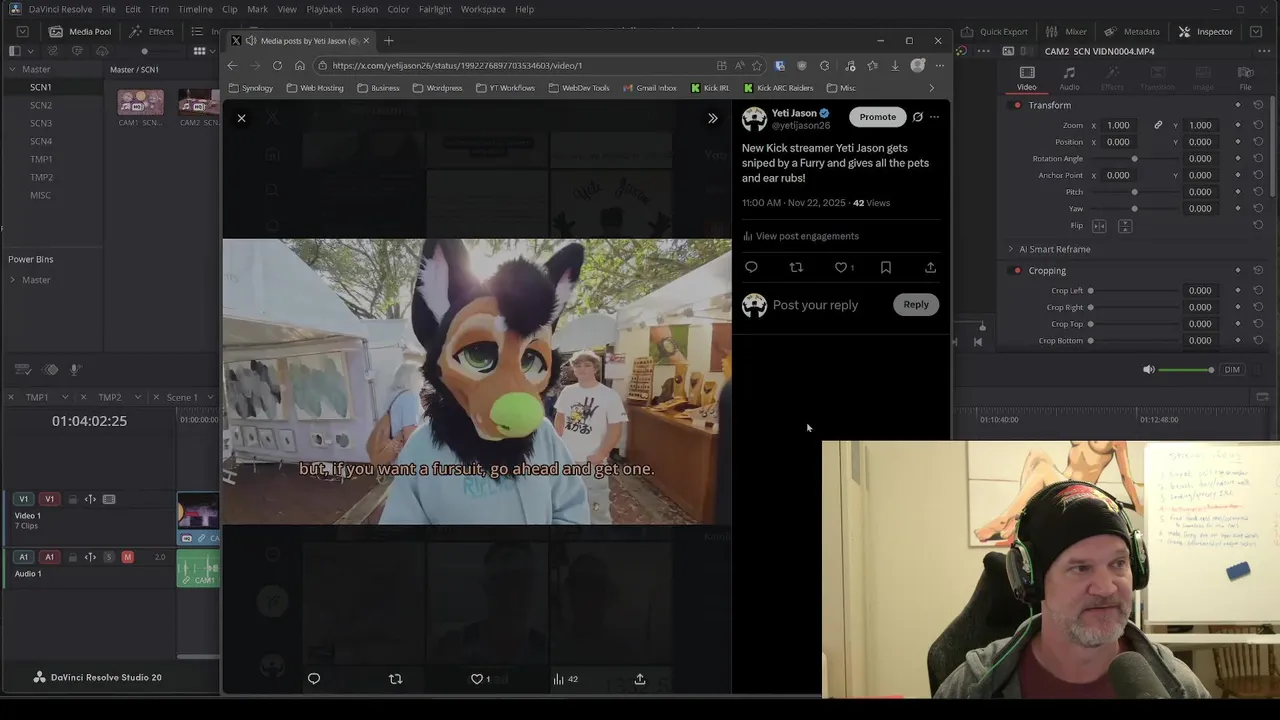Close the X media viewer
The image size is (1280, 720).
click(241, 118)
